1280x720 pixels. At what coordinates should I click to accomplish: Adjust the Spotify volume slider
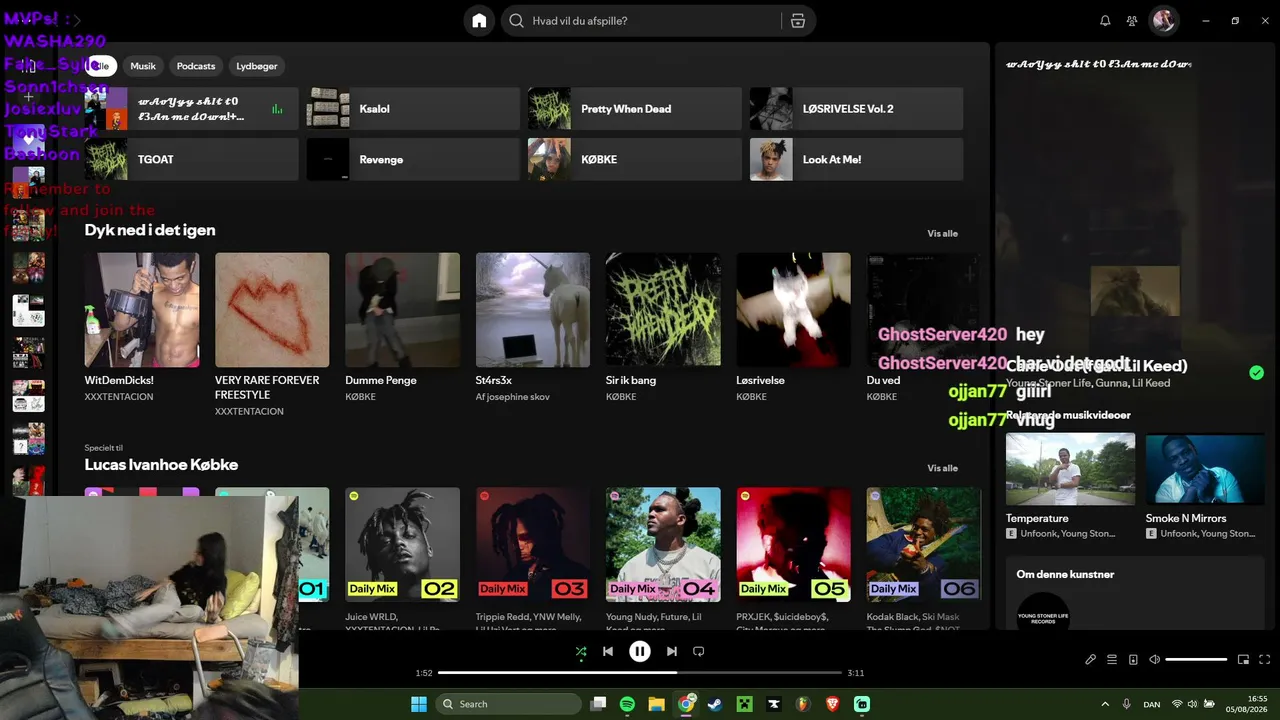pos(1196,660)
